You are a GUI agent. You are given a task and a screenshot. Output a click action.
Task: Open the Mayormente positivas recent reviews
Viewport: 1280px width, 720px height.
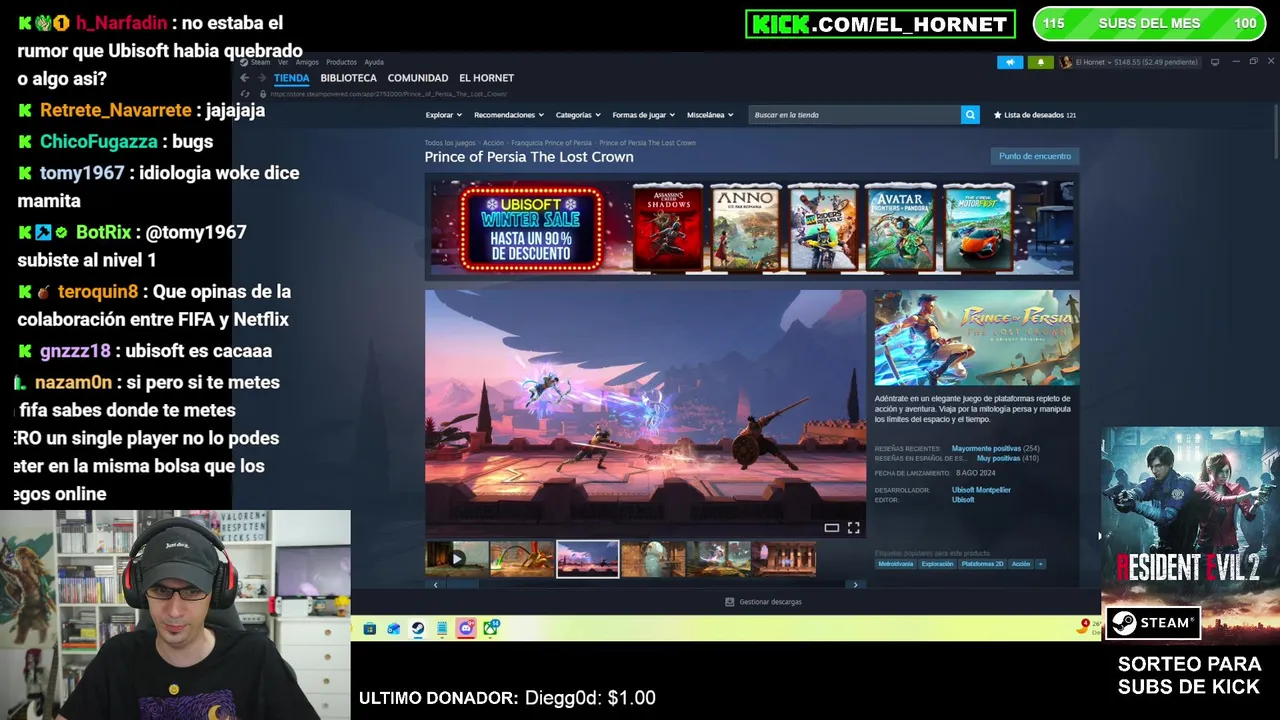point(986,449)
